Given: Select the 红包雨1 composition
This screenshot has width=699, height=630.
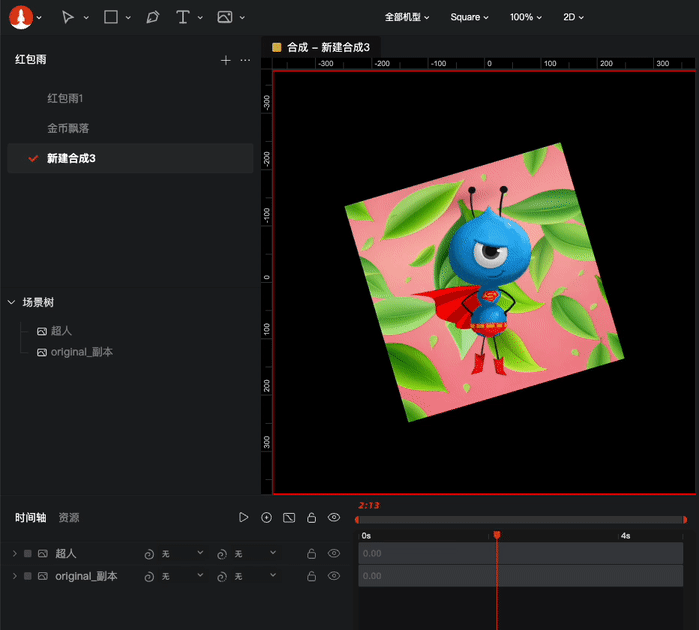Looking at the screenshot, I should point(66,98).
